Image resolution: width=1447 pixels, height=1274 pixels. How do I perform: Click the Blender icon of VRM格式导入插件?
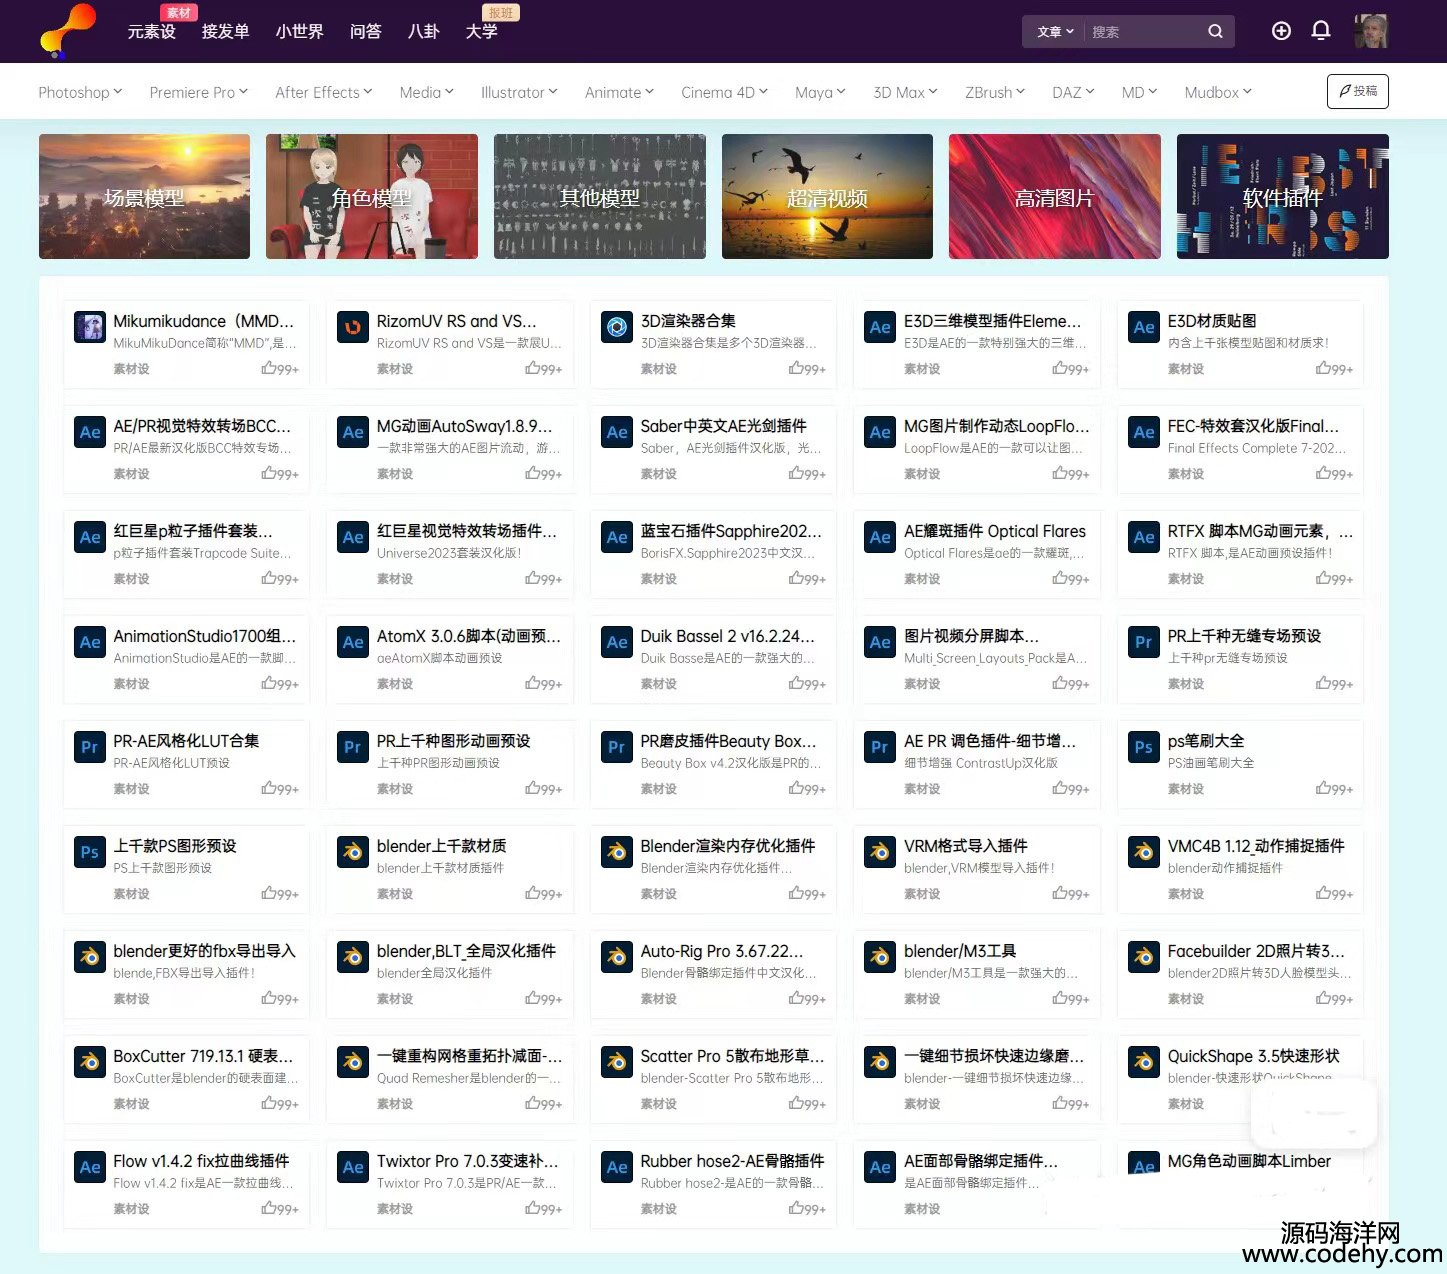click(880, 852)
